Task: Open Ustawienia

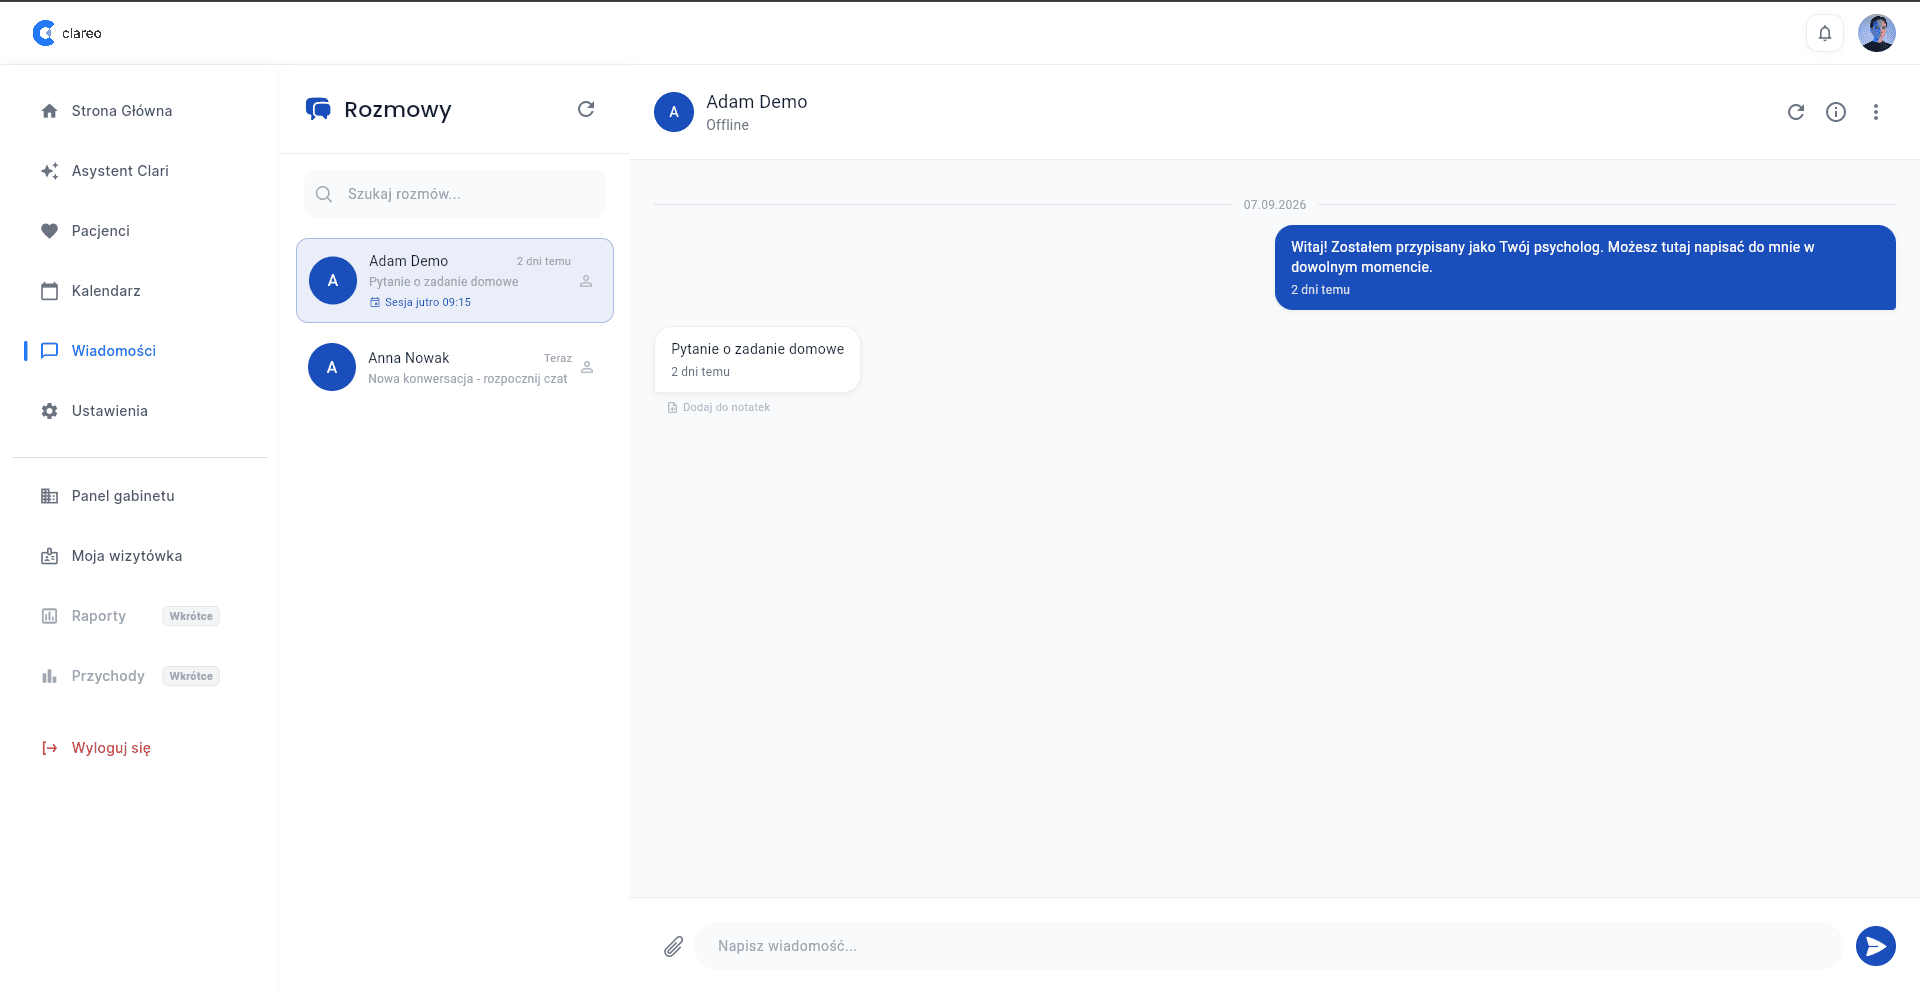Action: pyautogui.click(x=110, y=411)
